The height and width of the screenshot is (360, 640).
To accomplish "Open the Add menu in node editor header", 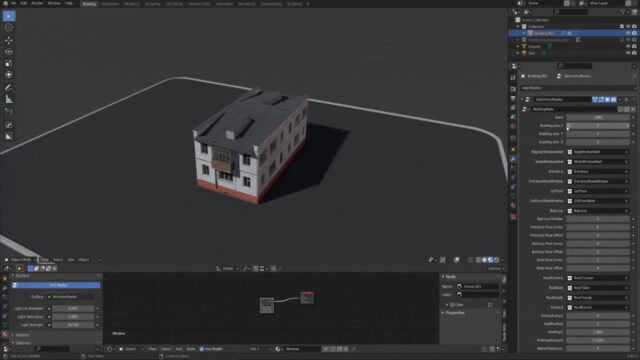I will point(179,349).
